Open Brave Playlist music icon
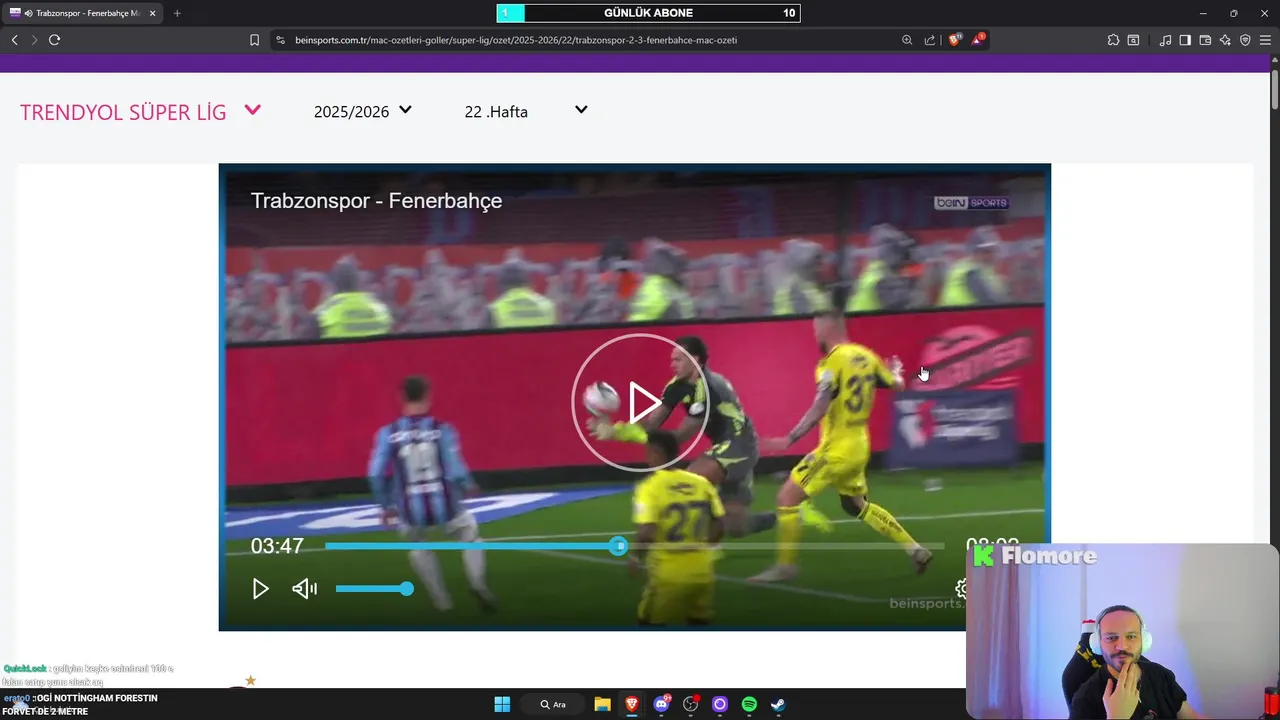Viewport: 1280px width, 720px height. point(1165,40)
